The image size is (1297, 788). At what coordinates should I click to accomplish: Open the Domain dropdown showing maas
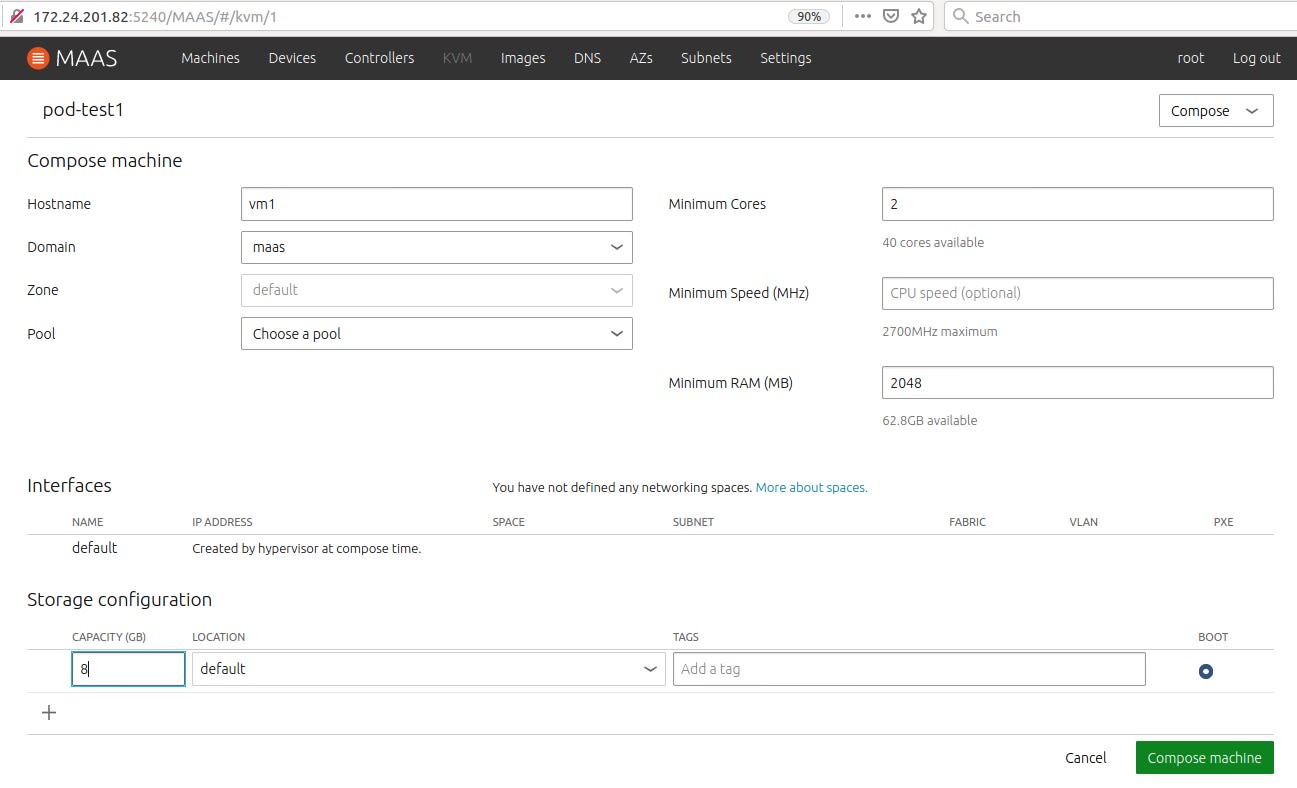437,247
